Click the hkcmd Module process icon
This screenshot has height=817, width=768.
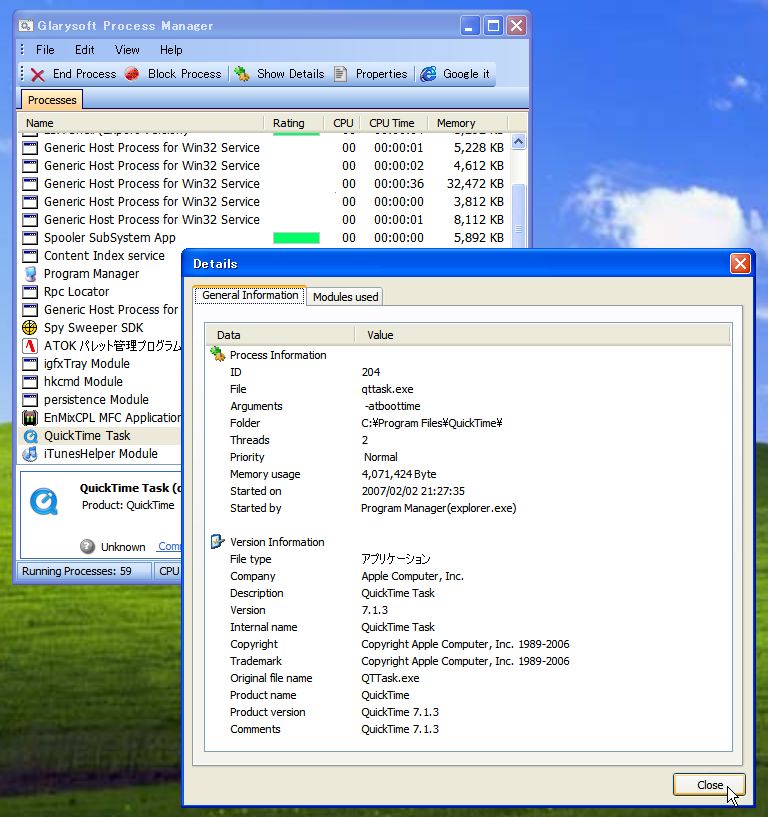[30, 382]
